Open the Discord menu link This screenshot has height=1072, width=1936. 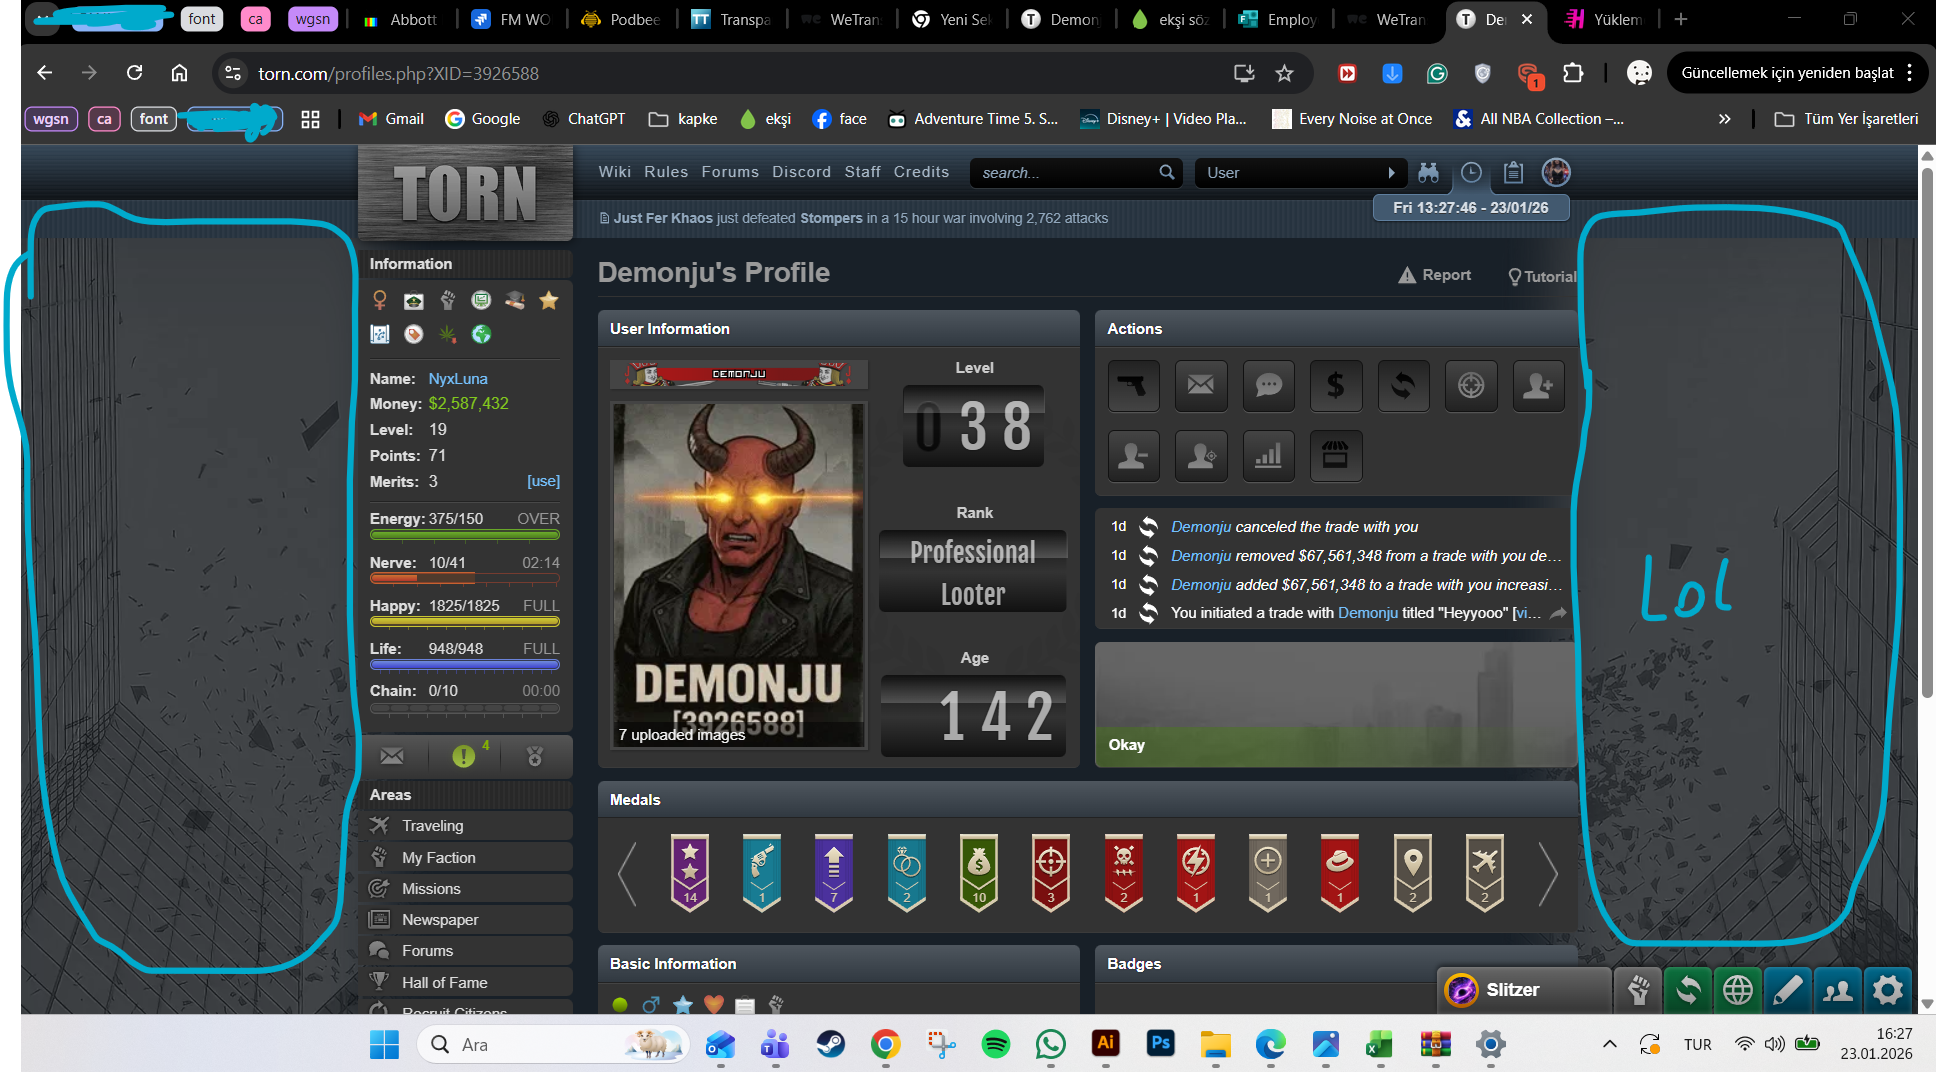click(x=801, y=172)
